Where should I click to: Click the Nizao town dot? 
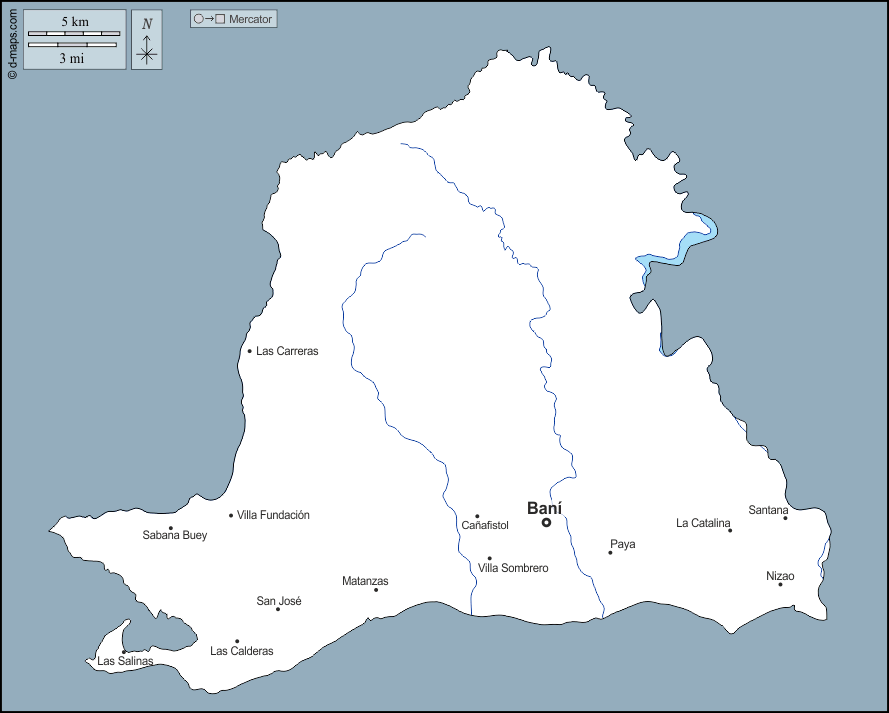point(780,584)
